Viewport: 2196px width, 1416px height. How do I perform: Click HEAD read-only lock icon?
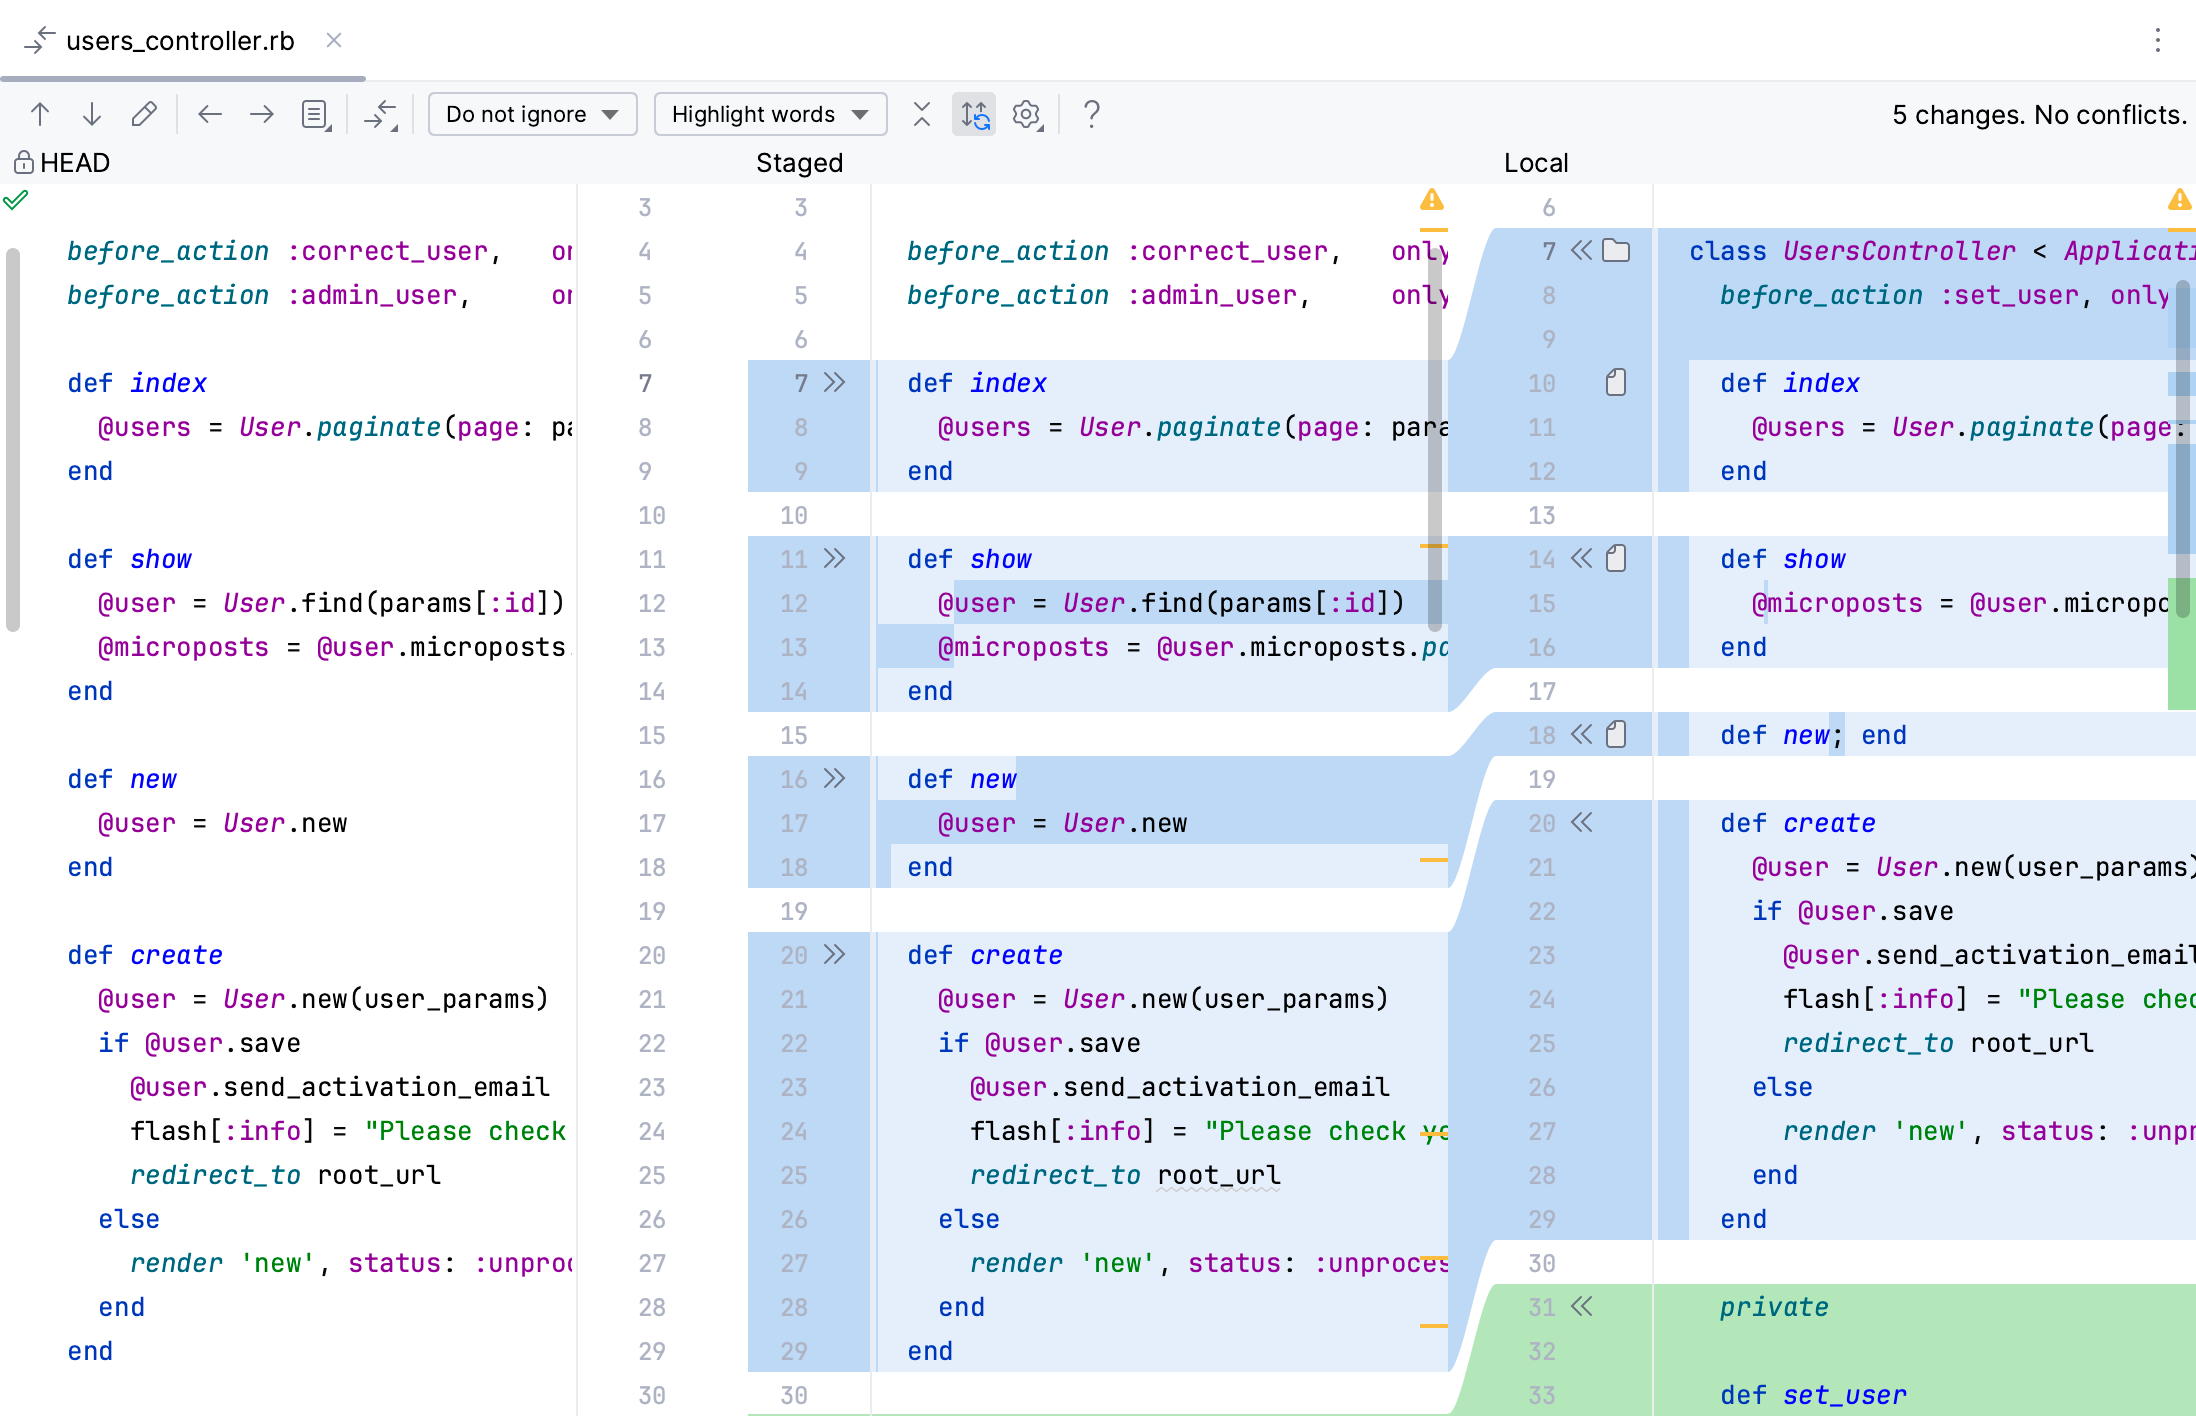24,162
